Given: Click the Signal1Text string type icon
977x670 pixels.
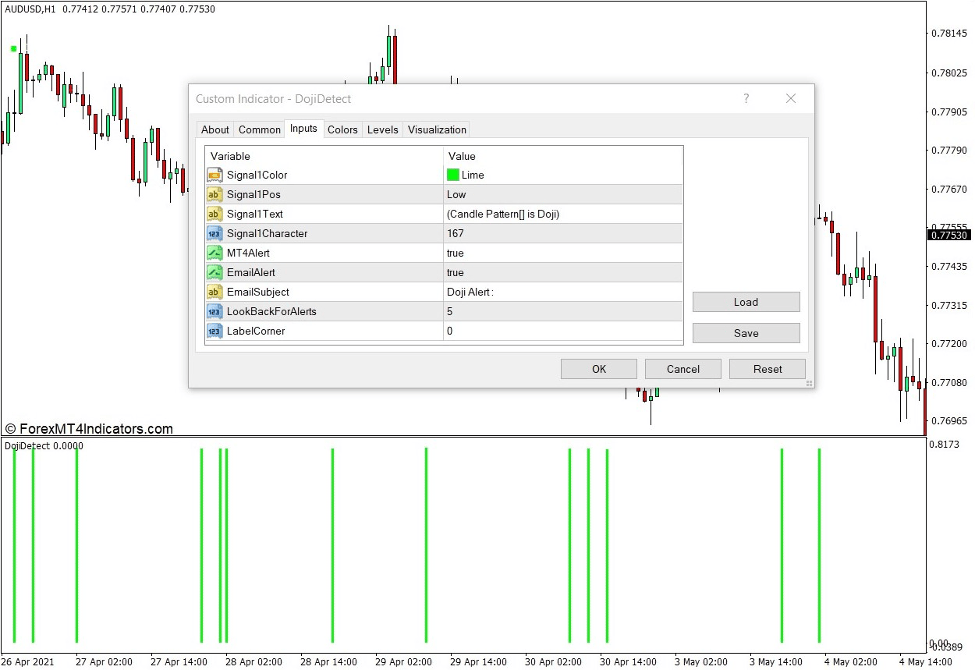Looking at the screenshot, I should point(214,214).
